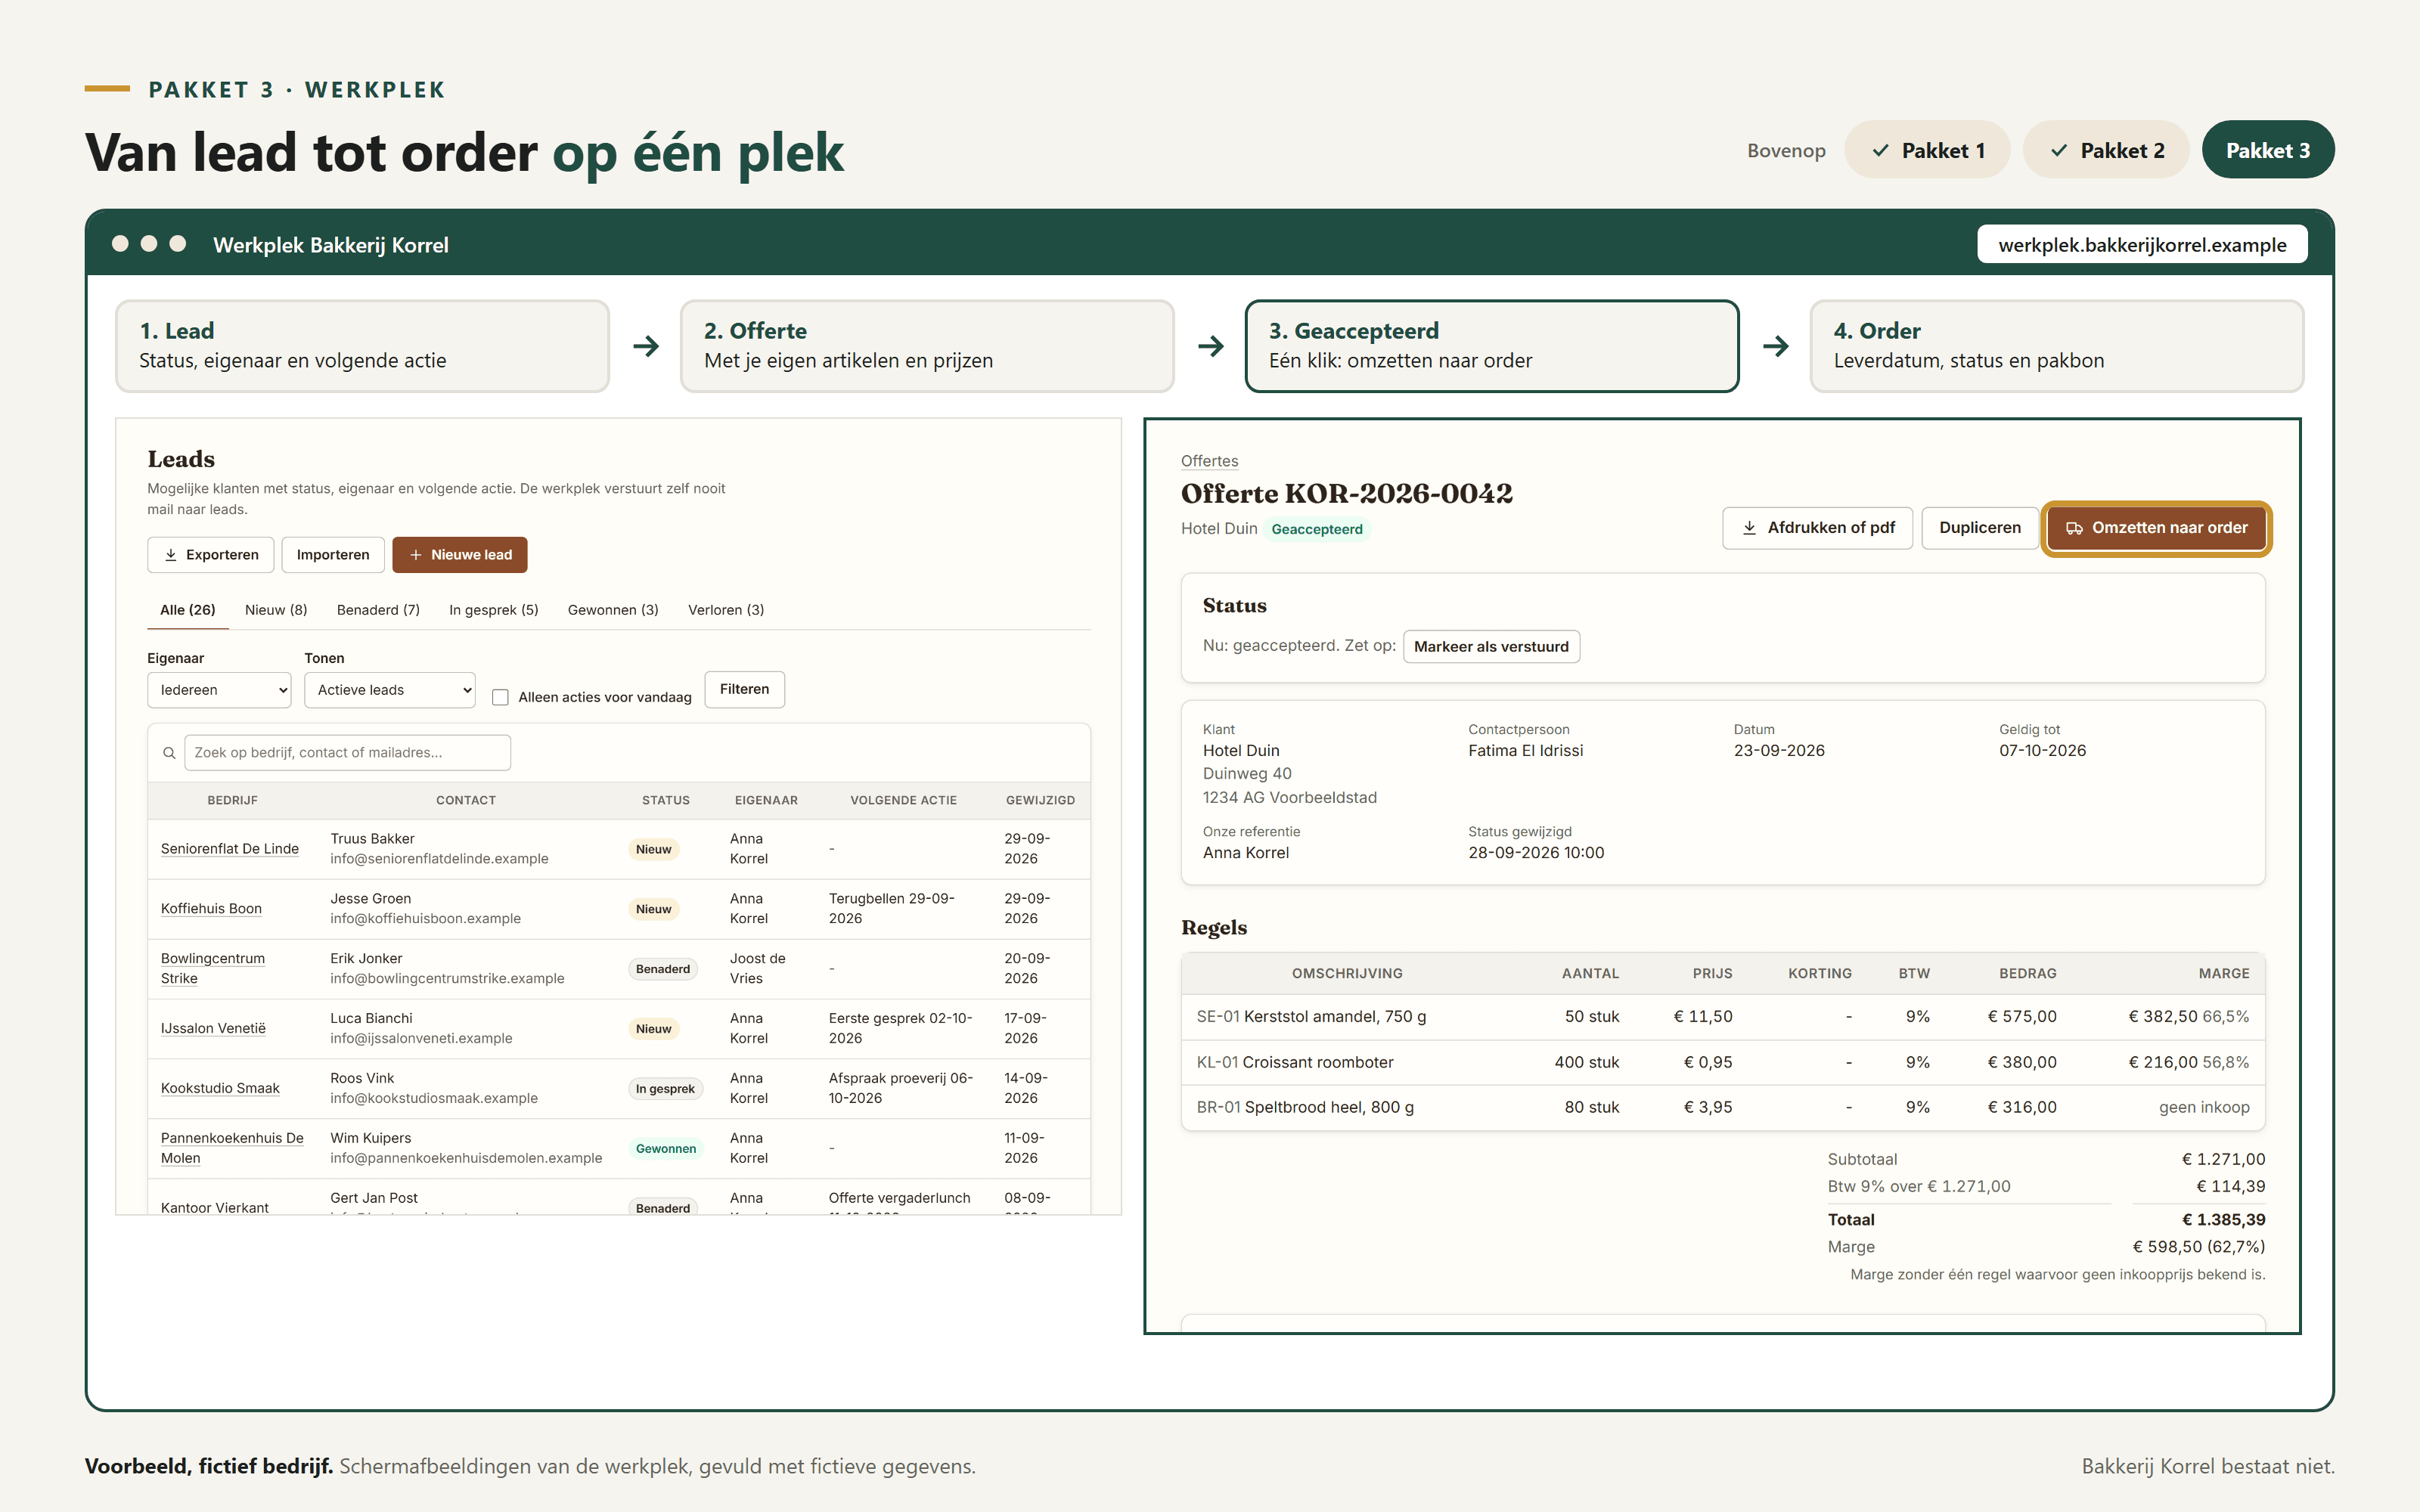Click the download icon on Afdrukken of pdf
Image resolution: width=2420 pixels, height=1512 pixels.
(x=1749, y=528)
